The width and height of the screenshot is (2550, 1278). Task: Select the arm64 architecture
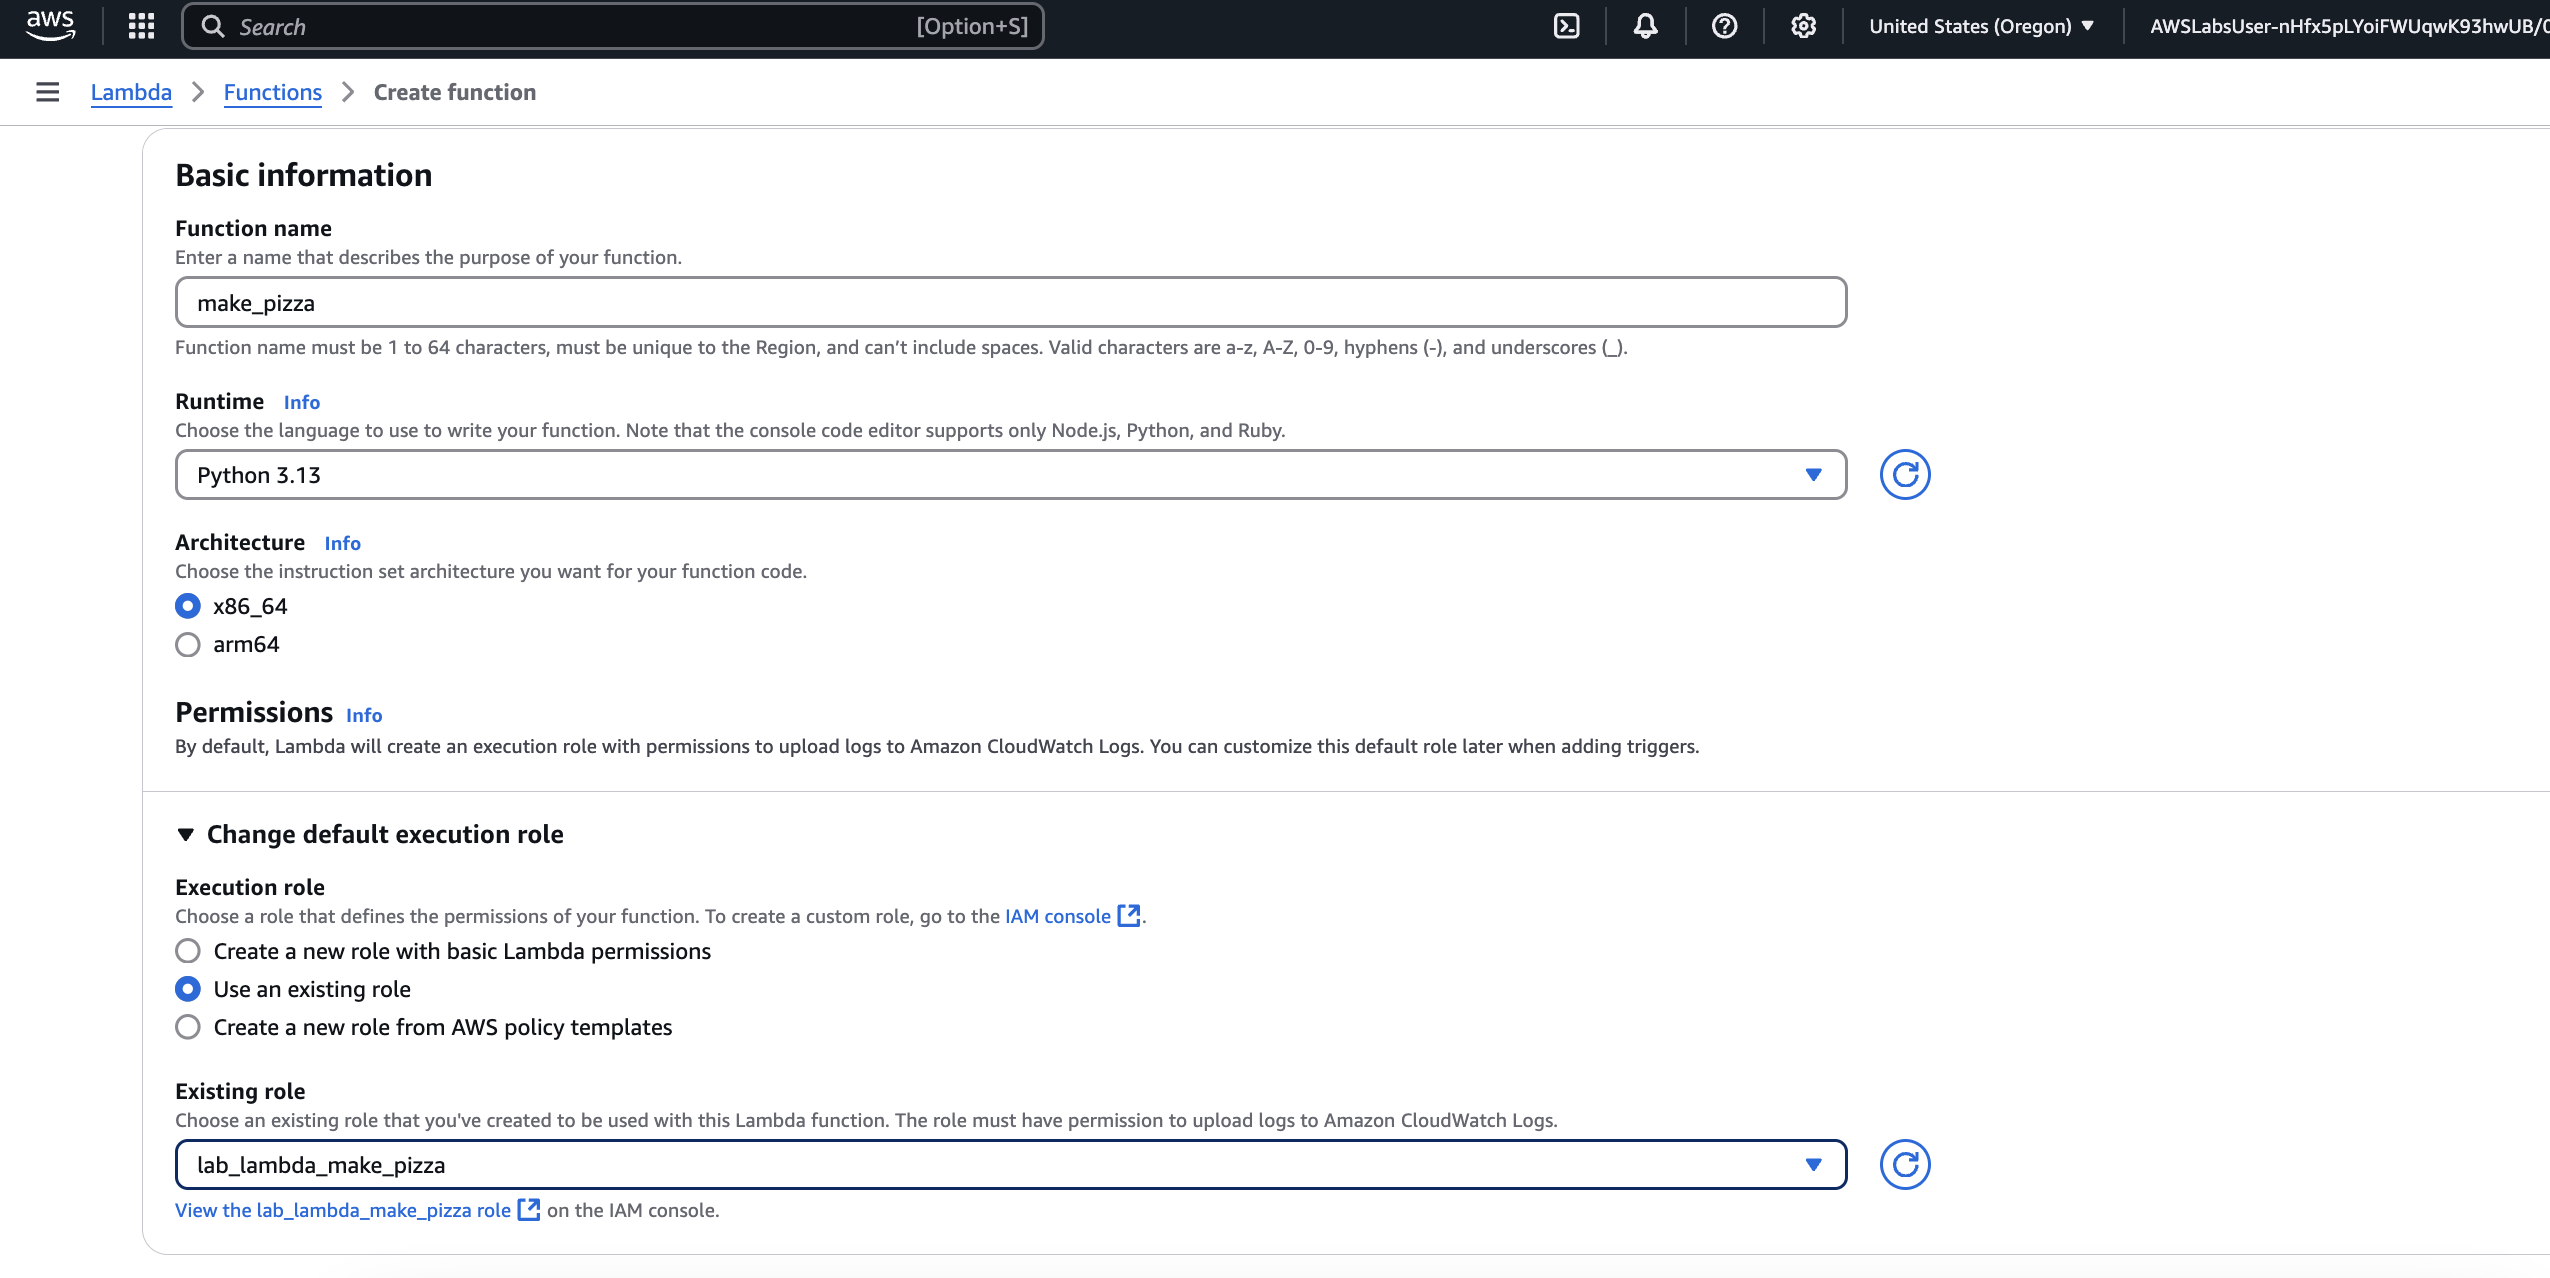[x=187, y=644]
